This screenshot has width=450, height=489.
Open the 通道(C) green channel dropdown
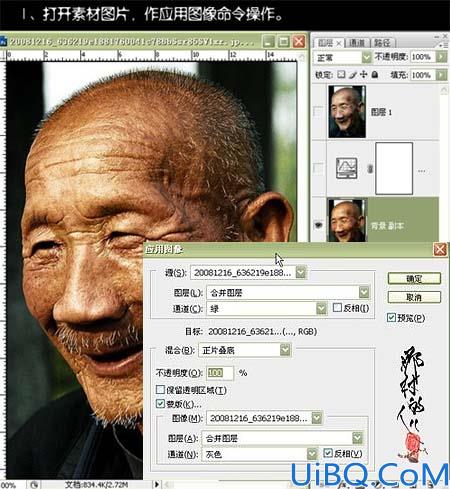pos(321,308)
